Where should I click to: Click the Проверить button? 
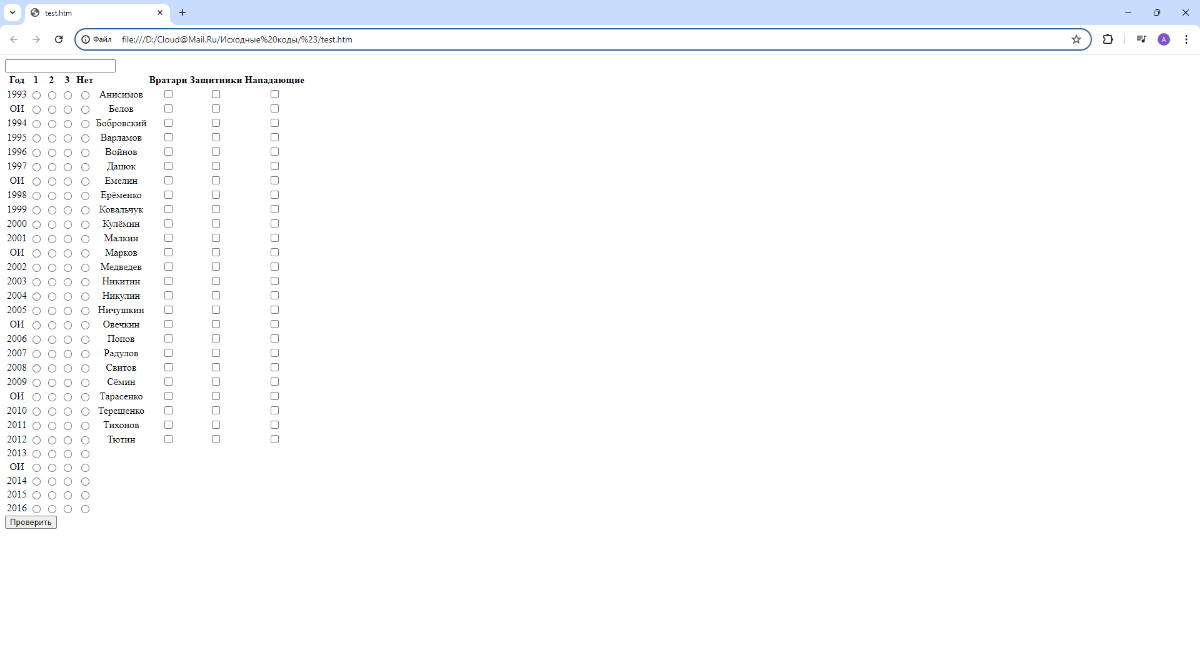pos(31,522)
